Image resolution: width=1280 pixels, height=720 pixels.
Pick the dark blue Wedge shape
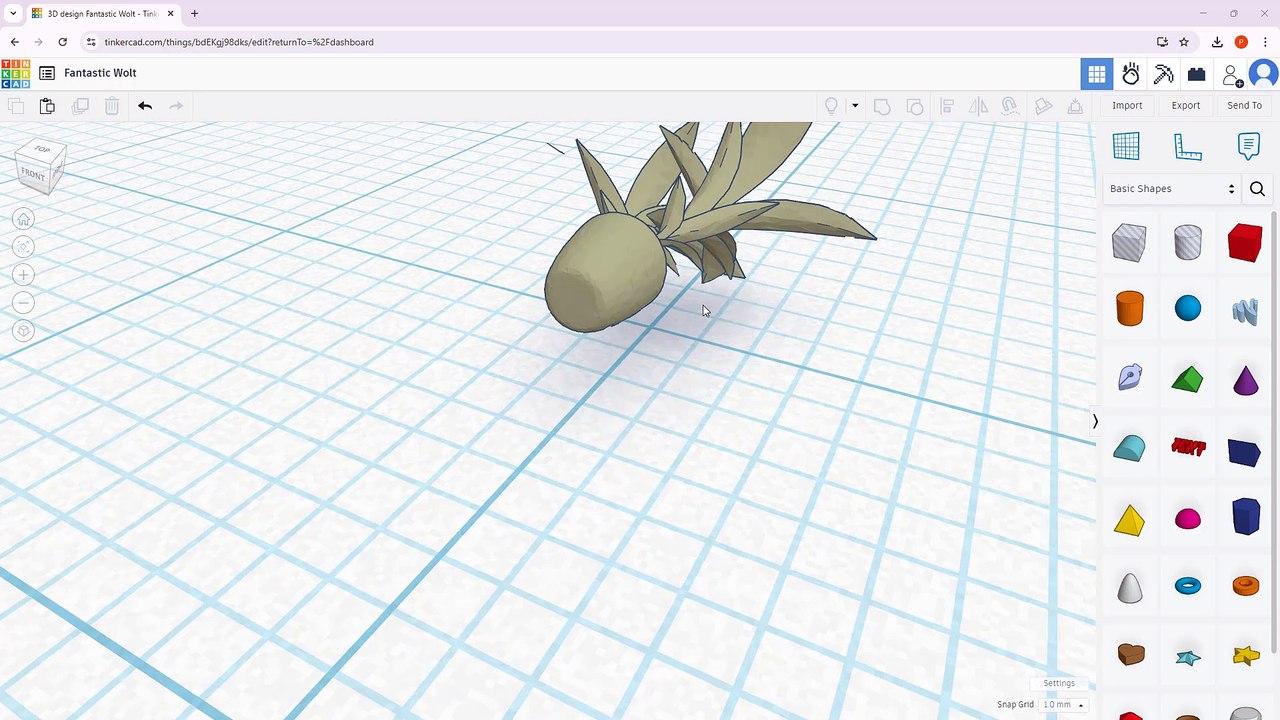coord(1244,452)
